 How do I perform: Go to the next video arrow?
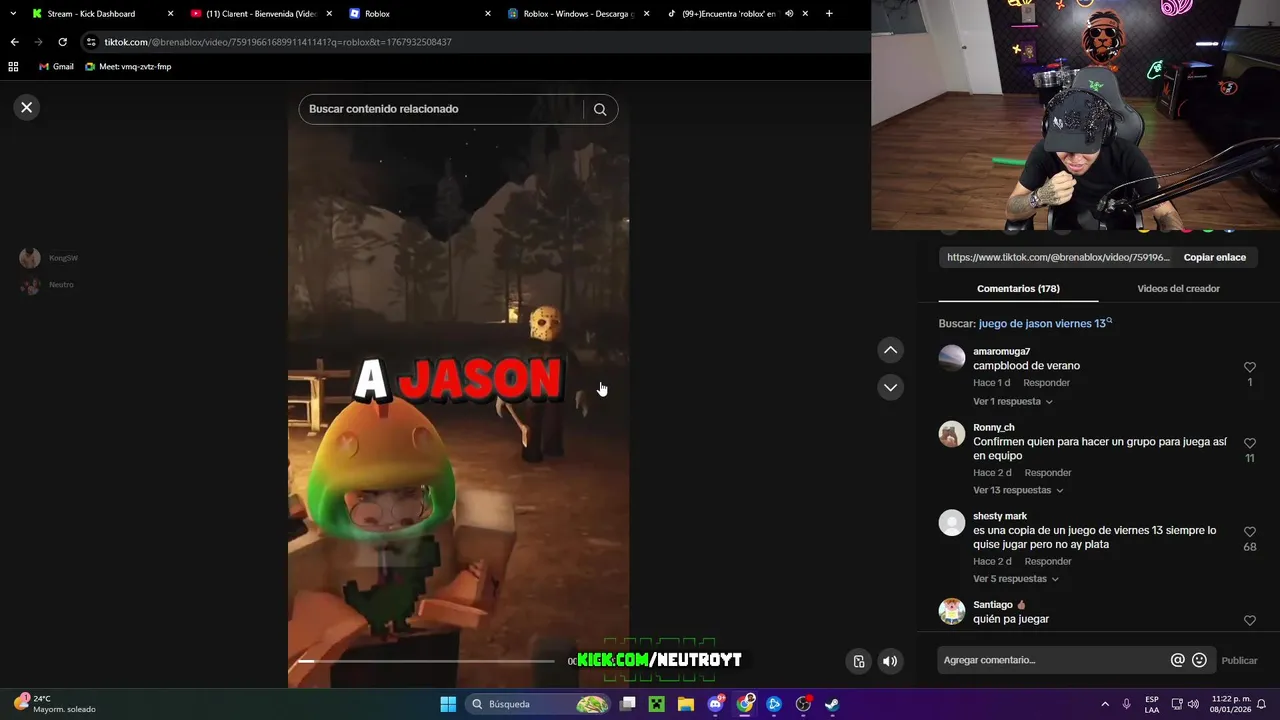click(x=890, y=387)
